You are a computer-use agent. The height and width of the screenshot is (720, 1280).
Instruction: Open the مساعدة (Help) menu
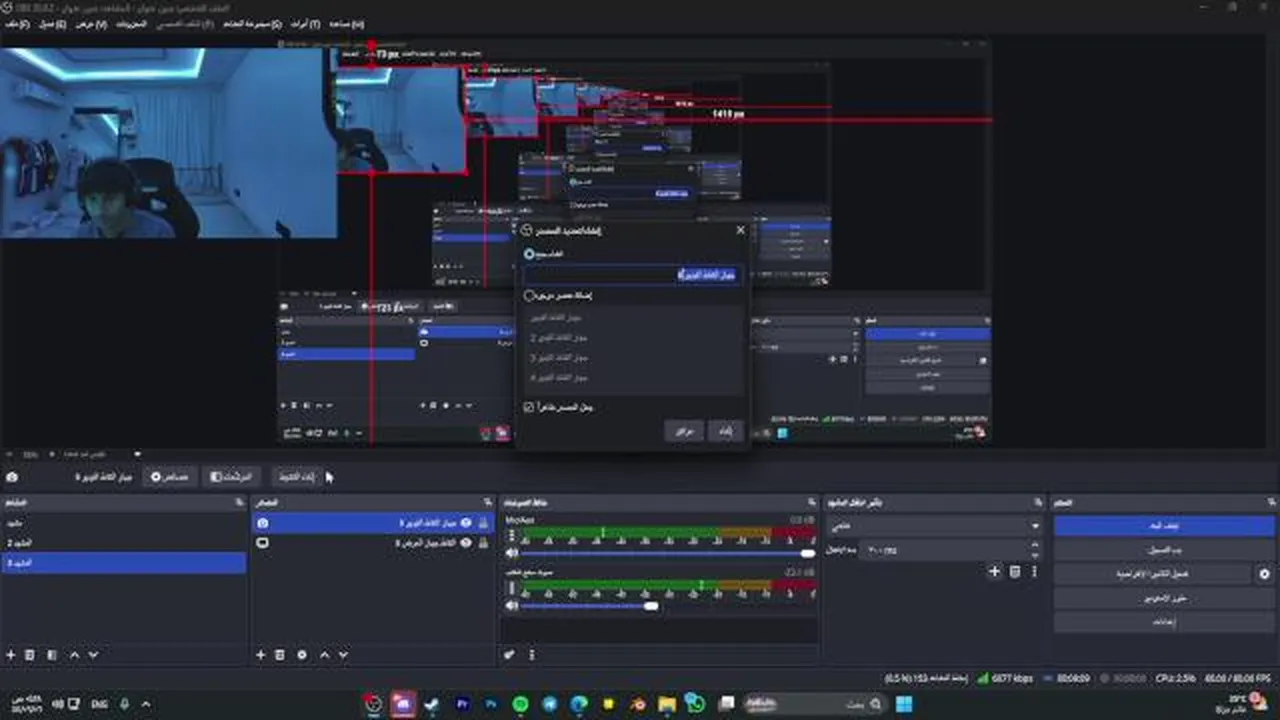tap(346, 24)
